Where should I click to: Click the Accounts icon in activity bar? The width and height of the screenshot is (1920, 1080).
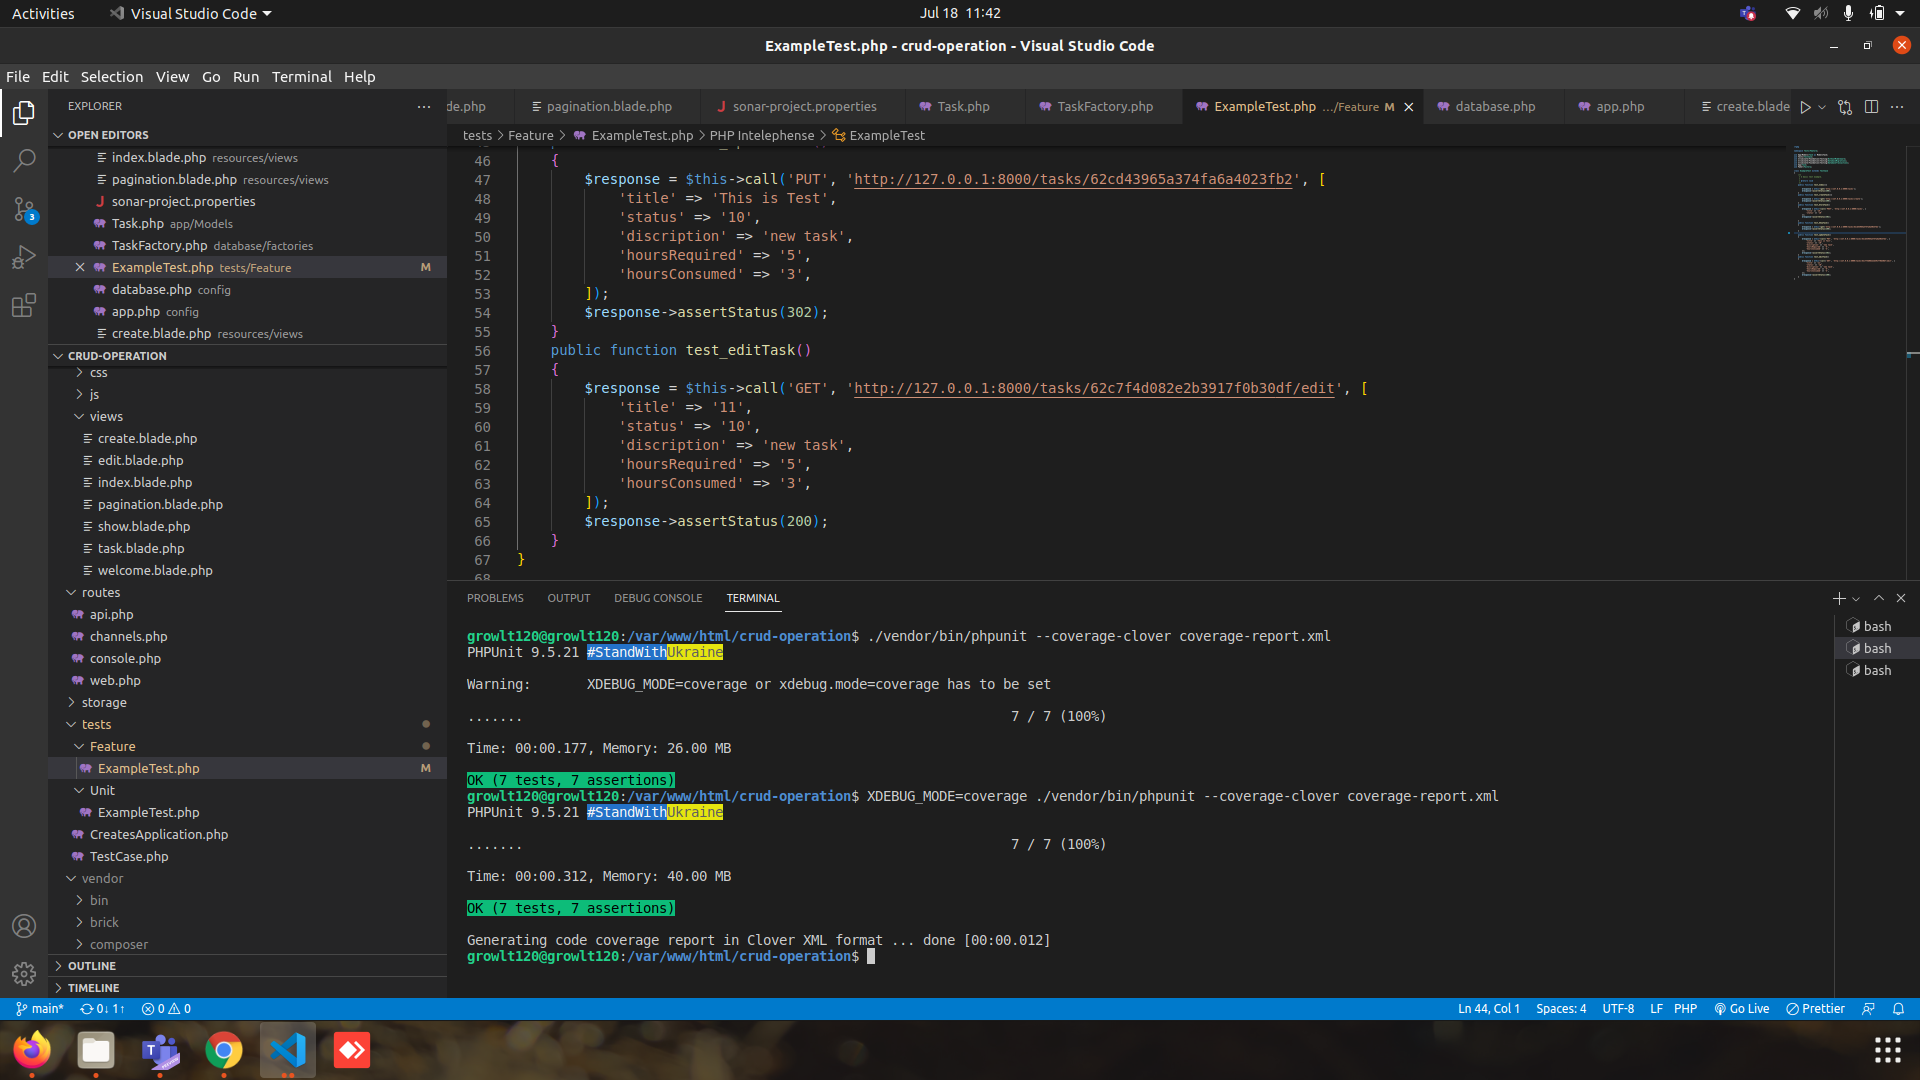point(24,926)
